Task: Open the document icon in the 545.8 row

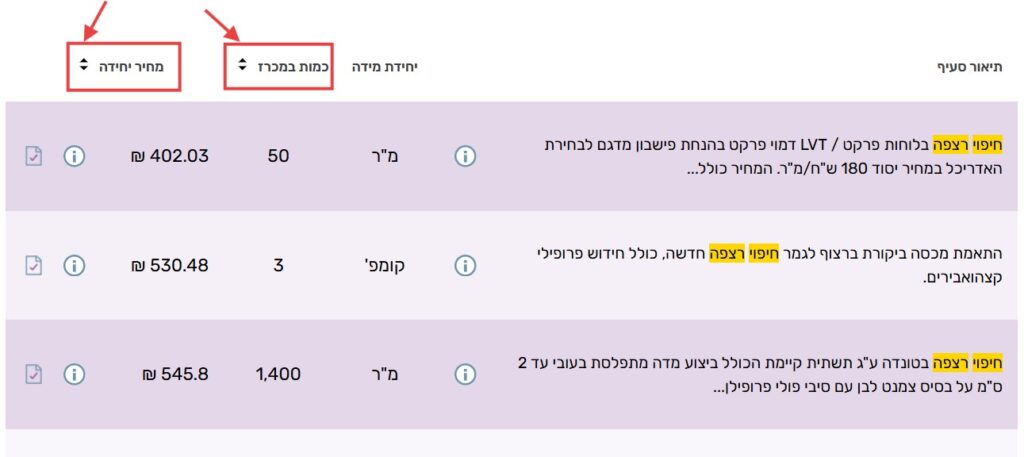Action: [34, 374]
